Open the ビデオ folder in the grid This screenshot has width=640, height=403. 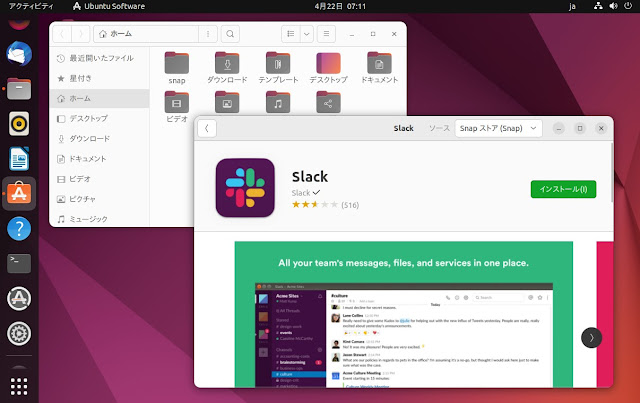pyautogui.click(x=177, y=107)
